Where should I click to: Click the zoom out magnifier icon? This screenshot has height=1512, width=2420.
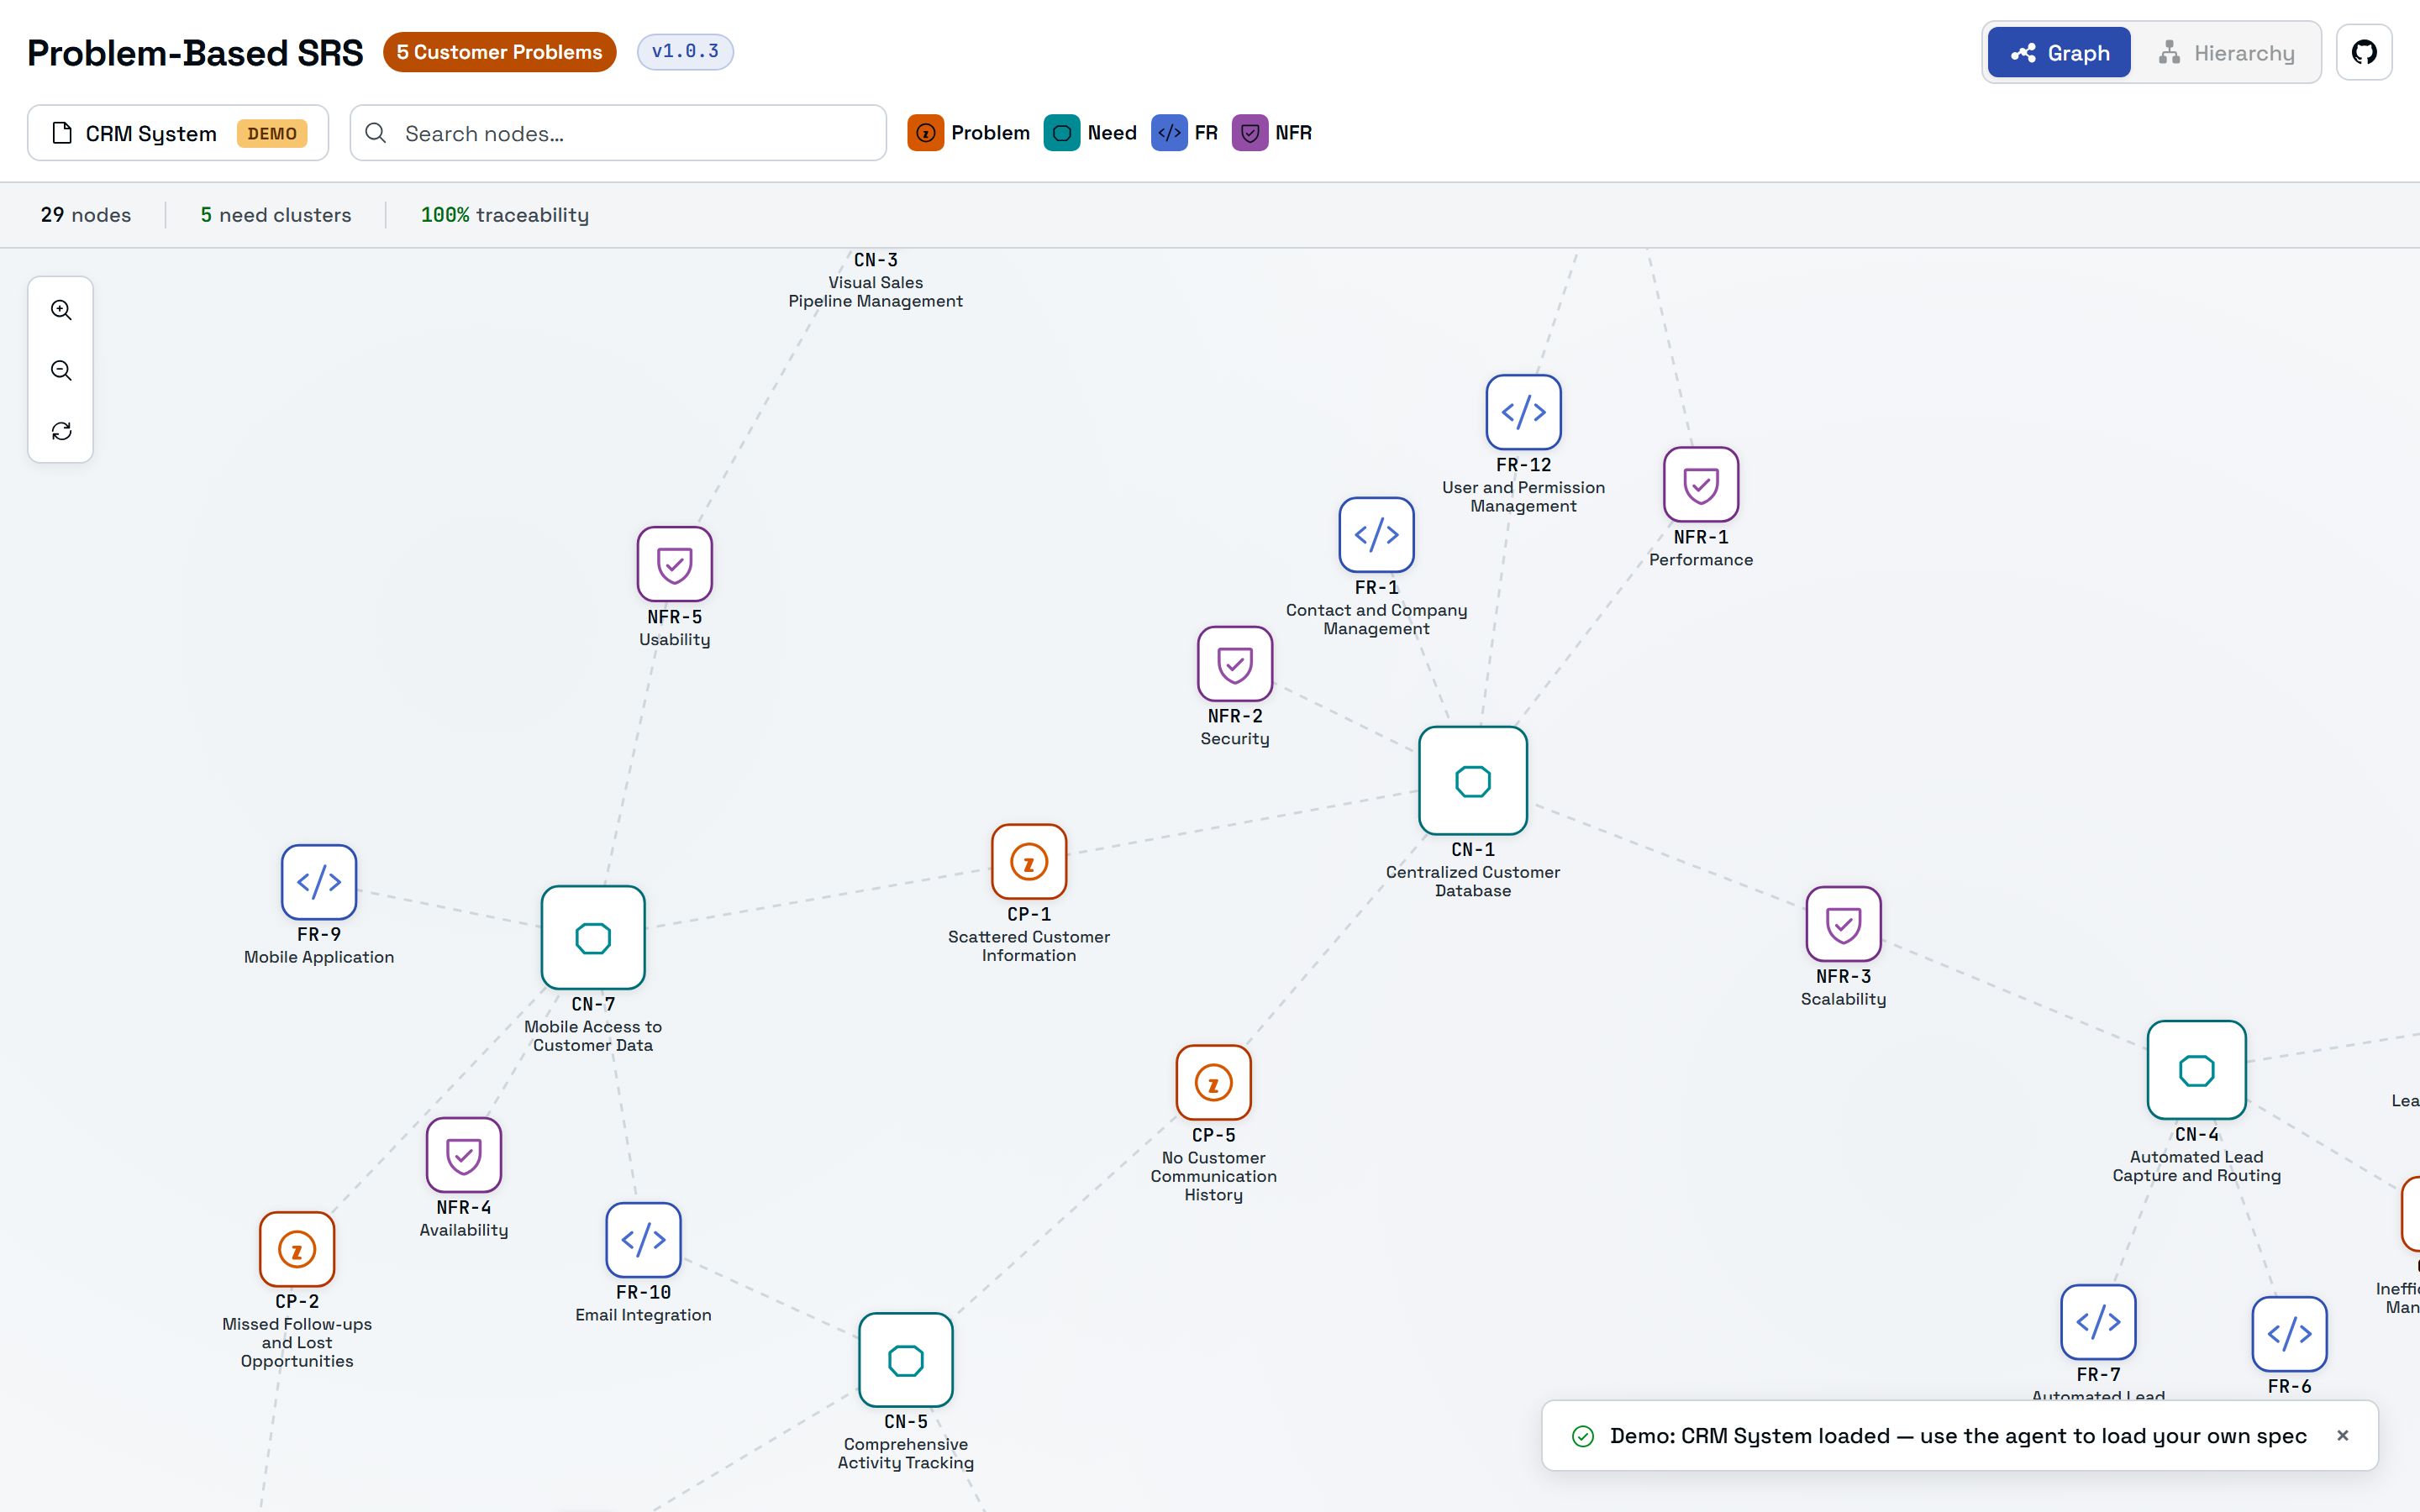point(61,371)
